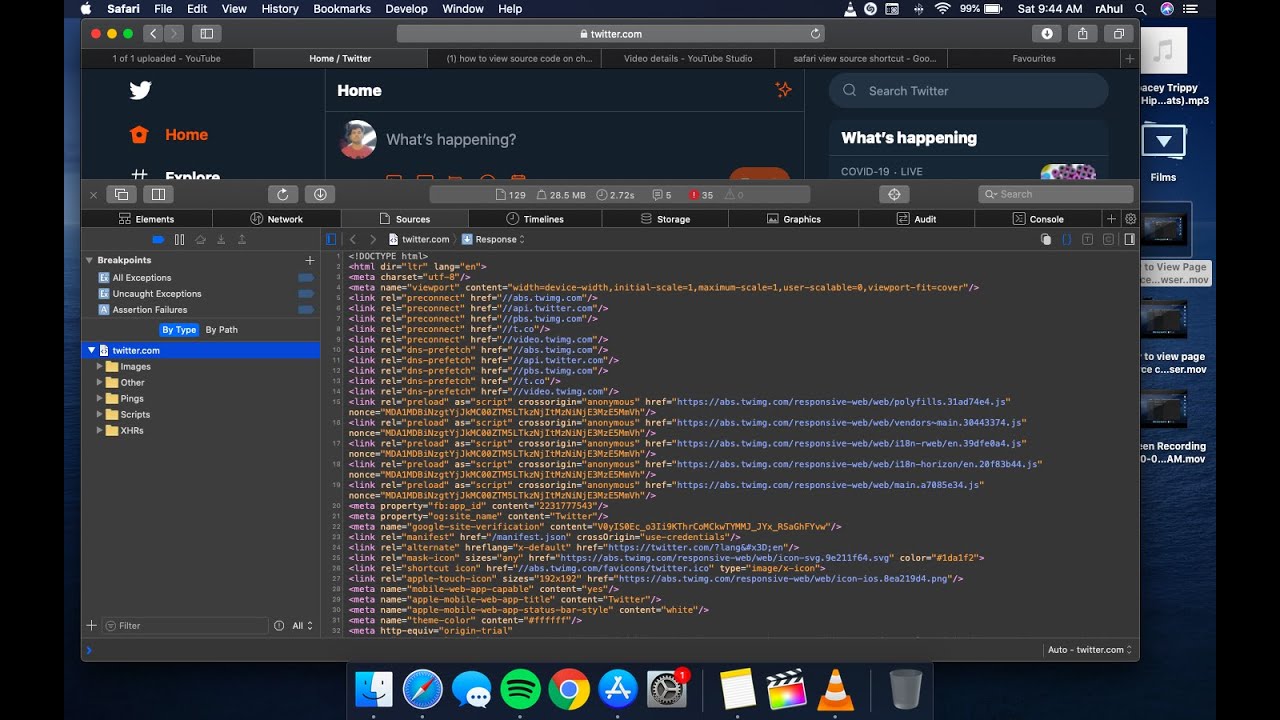
Task: Click the download web archive button
Action: pyautogui.click(x=320, y=195)
